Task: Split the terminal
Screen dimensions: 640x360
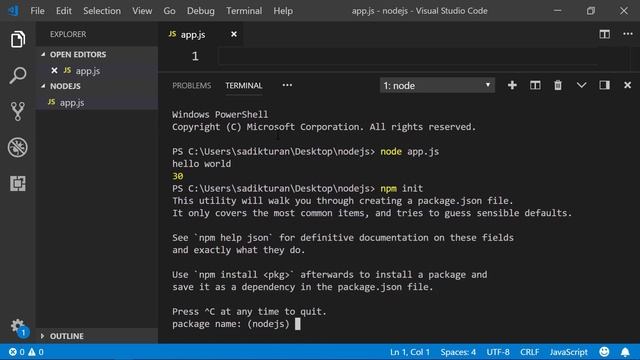Action: [x=535, y=85]
